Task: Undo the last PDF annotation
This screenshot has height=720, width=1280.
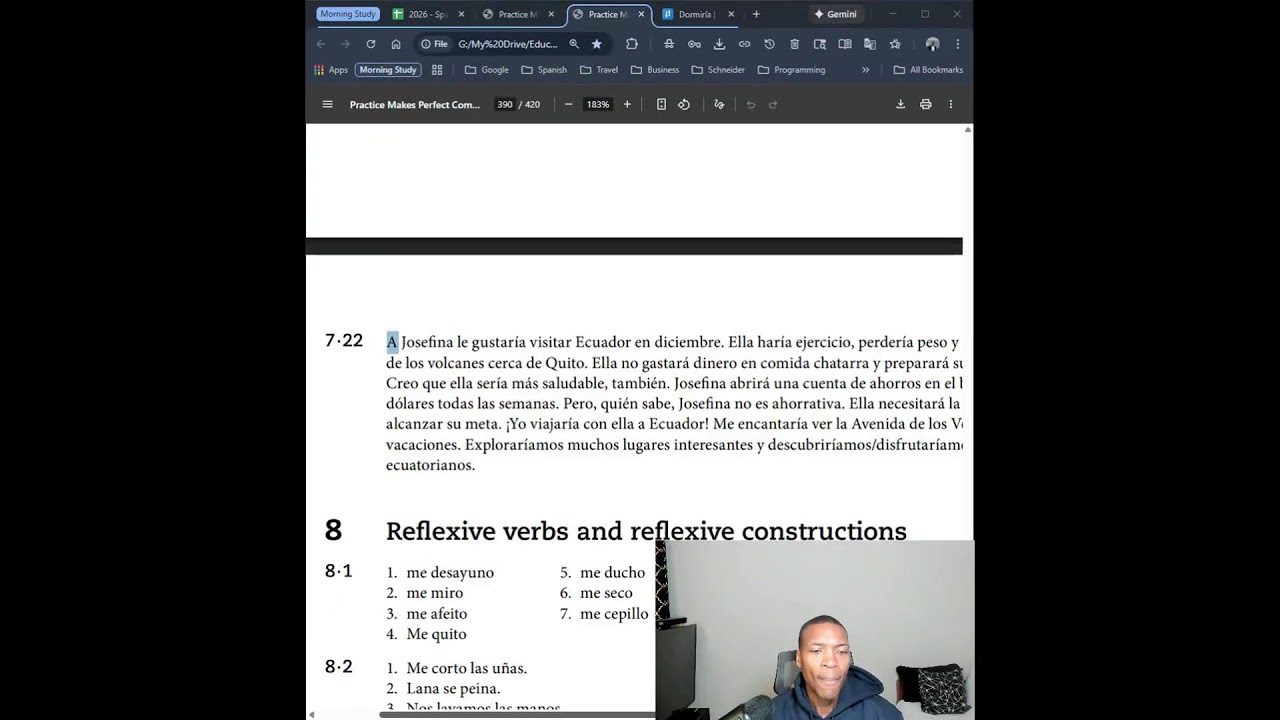Action: pos(751,104)
